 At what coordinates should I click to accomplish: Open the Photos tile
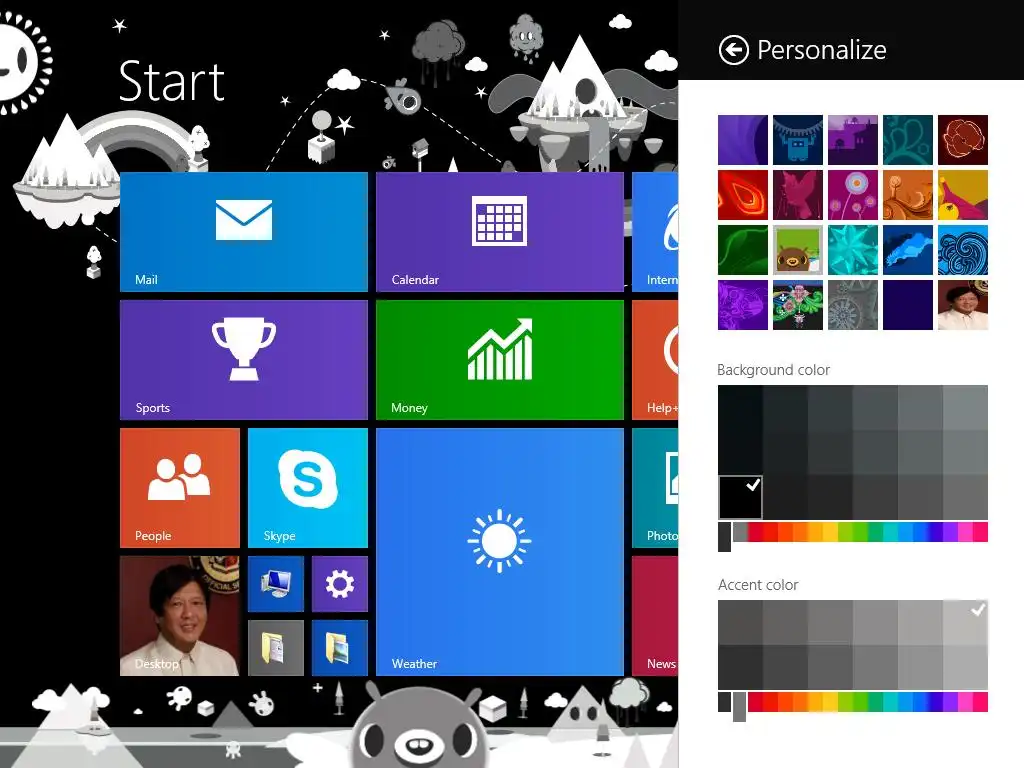tap(655, 488)
